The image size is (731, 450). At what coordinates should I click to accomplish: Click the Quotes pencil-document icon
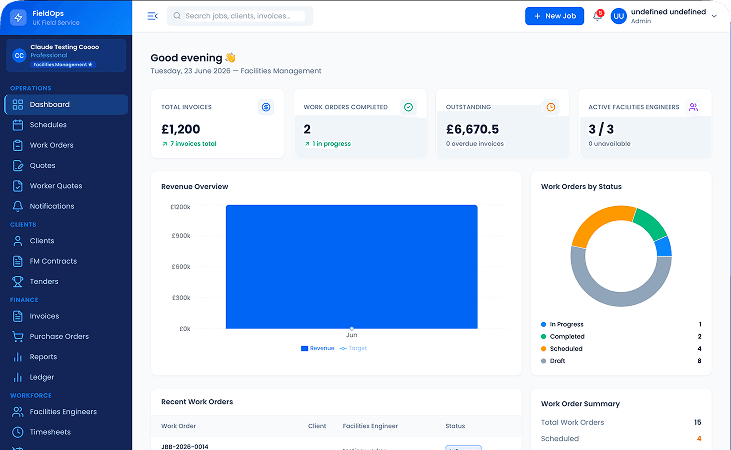pyautogui.click(x=18, y=166)
